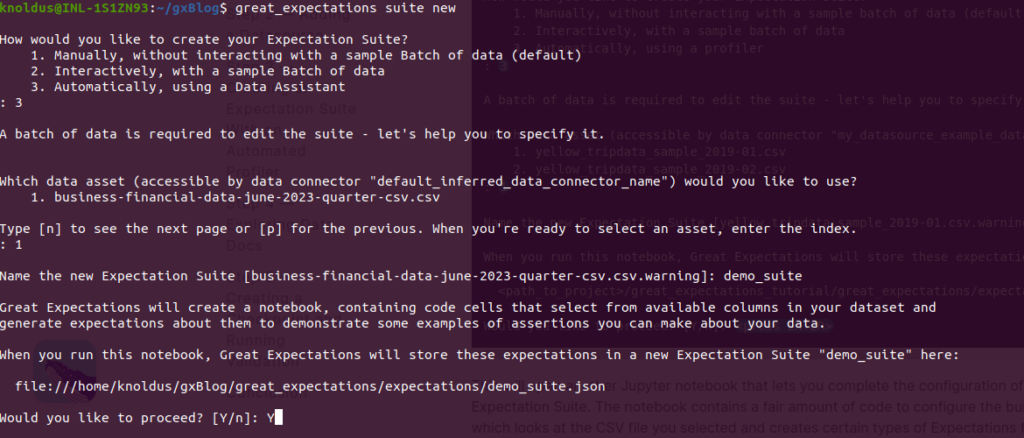Click option 2 "Interactively, with a sample Batch"
This screenshot has width=1024, height=438.
pyautogui.click(x=220, y=71)
